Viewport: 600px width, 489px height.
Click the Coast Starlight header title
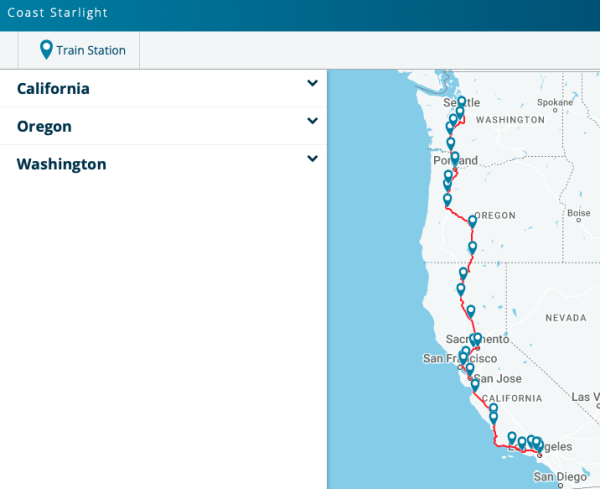click(x=57, y=14)
